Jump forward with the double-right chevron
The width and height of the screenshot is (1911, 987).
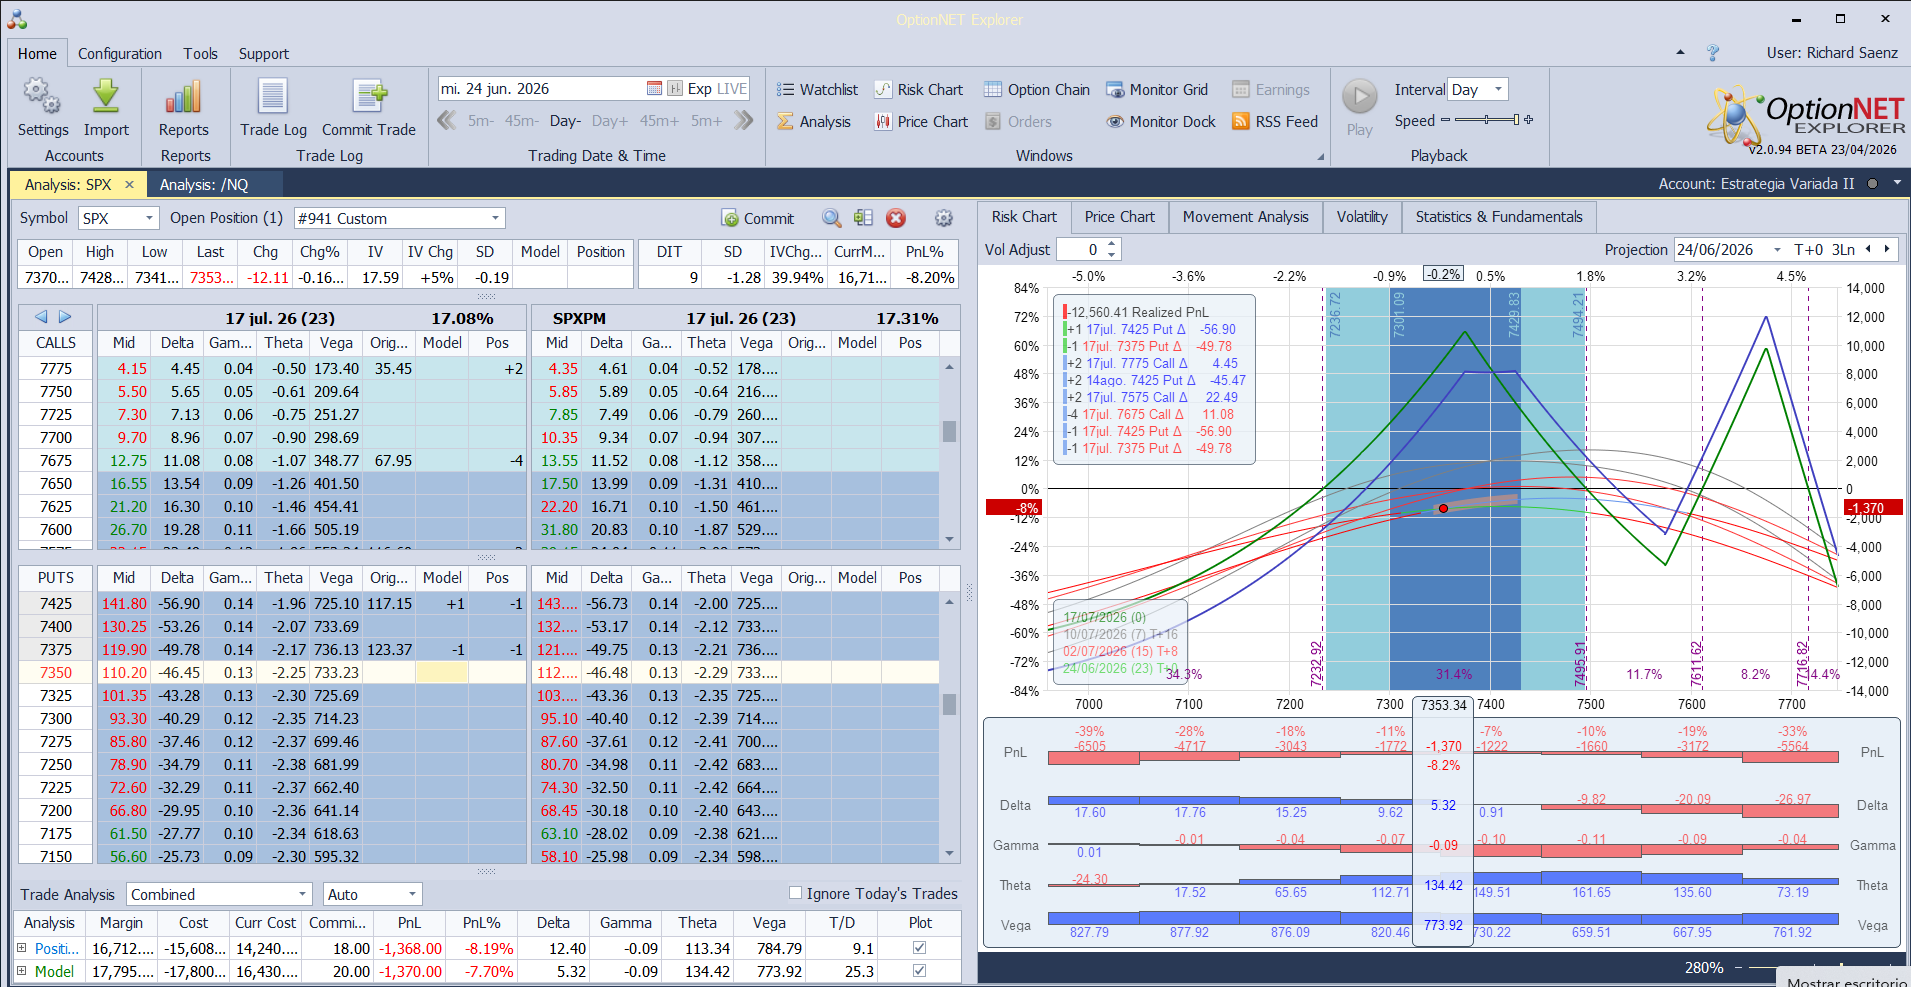click(x=743, y=121)
